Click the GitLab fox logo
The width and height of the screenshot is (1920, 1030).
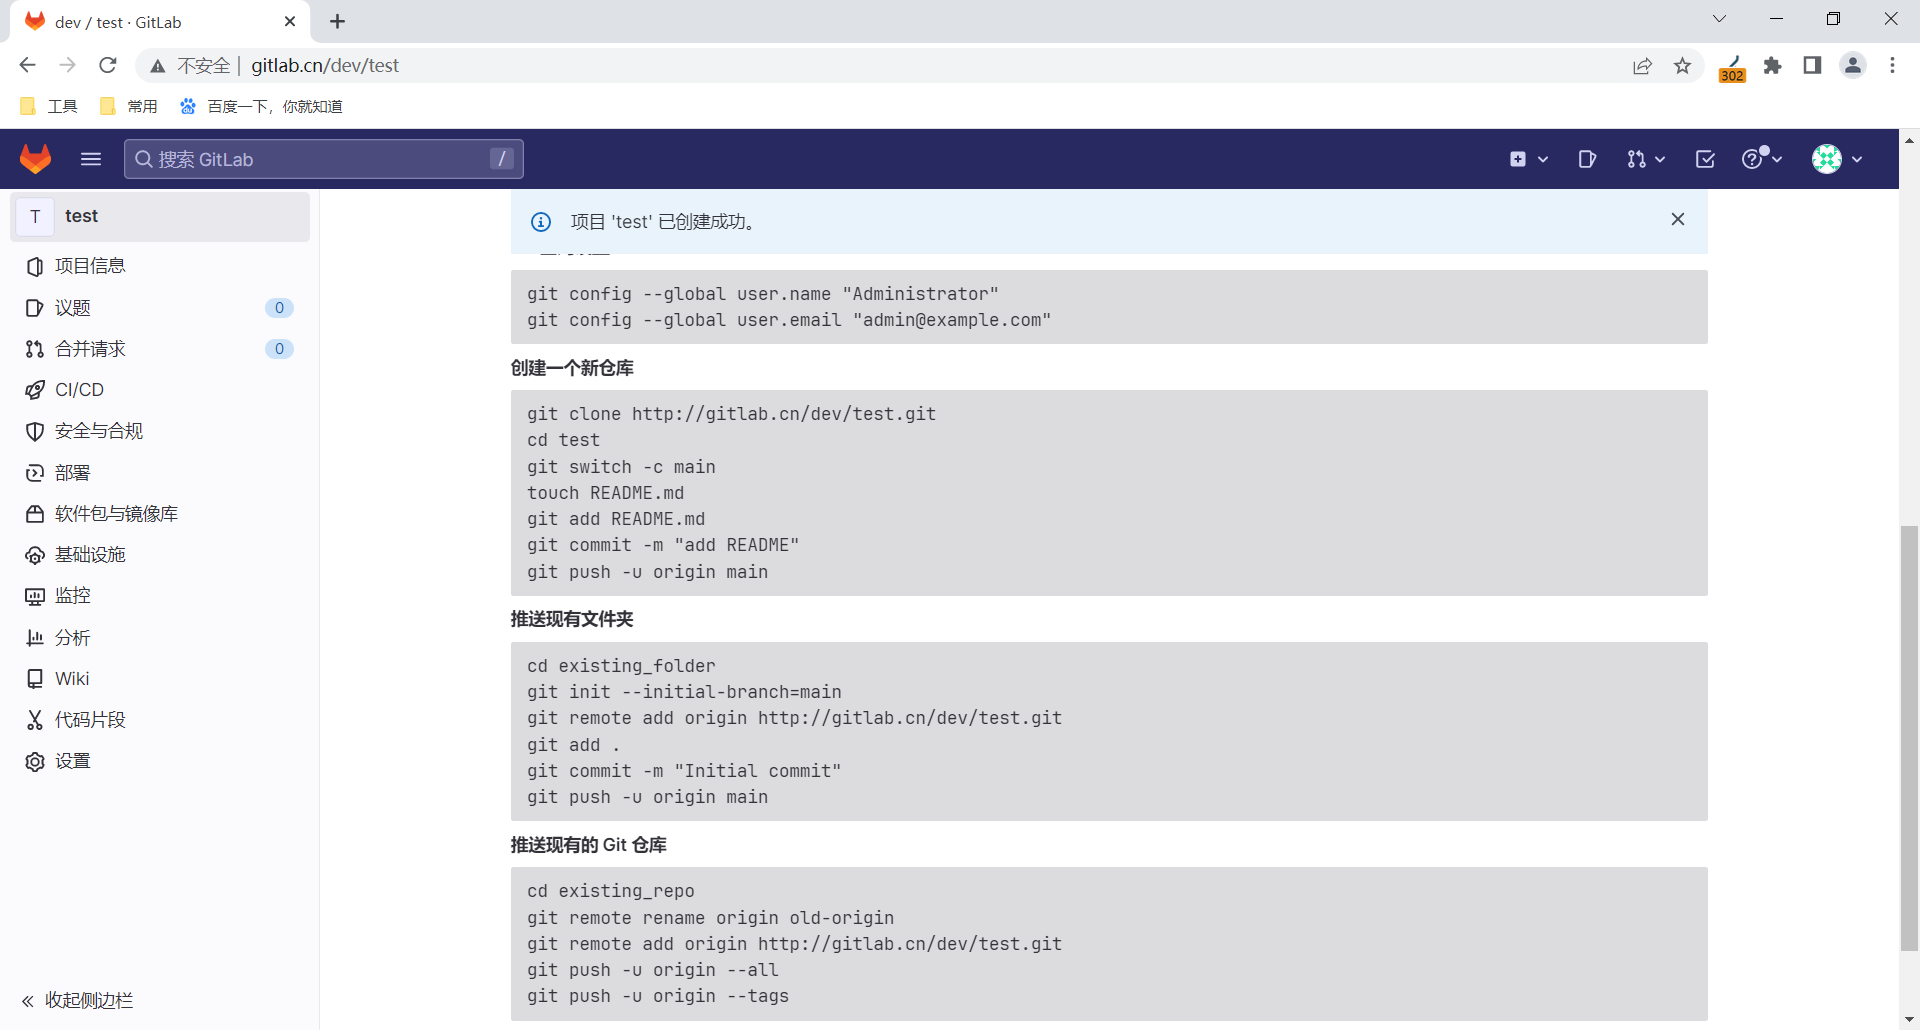point(36,159)
